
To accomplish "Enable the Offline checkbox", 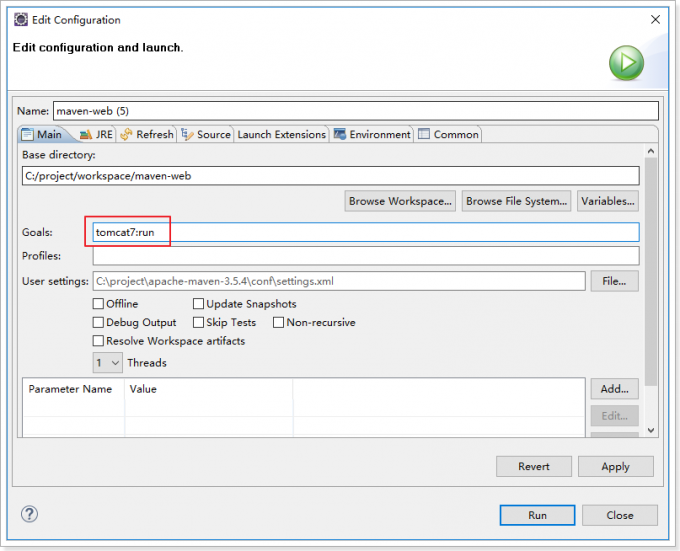I will tap(98, 304).
